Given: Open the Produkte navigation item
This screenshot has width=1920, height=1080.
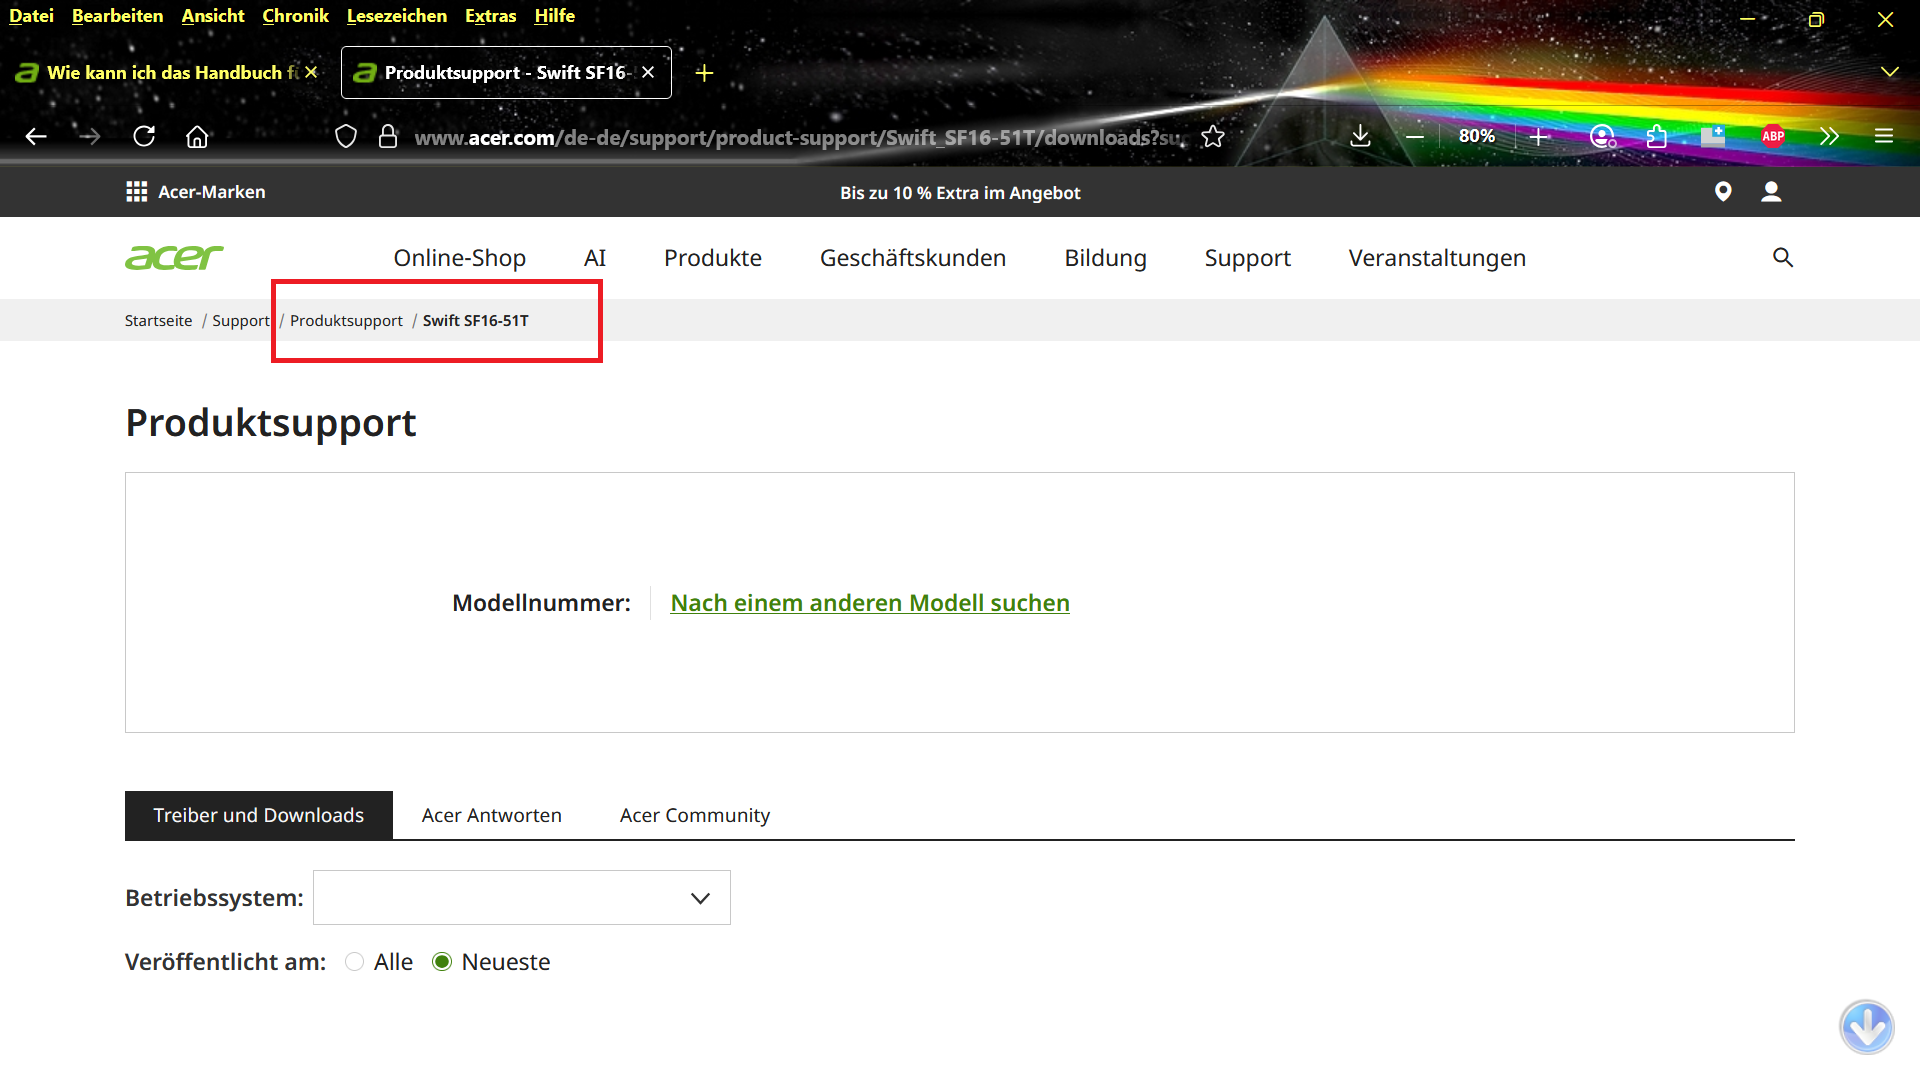Looking at the screenshot, I should click(x=713, y=258).
